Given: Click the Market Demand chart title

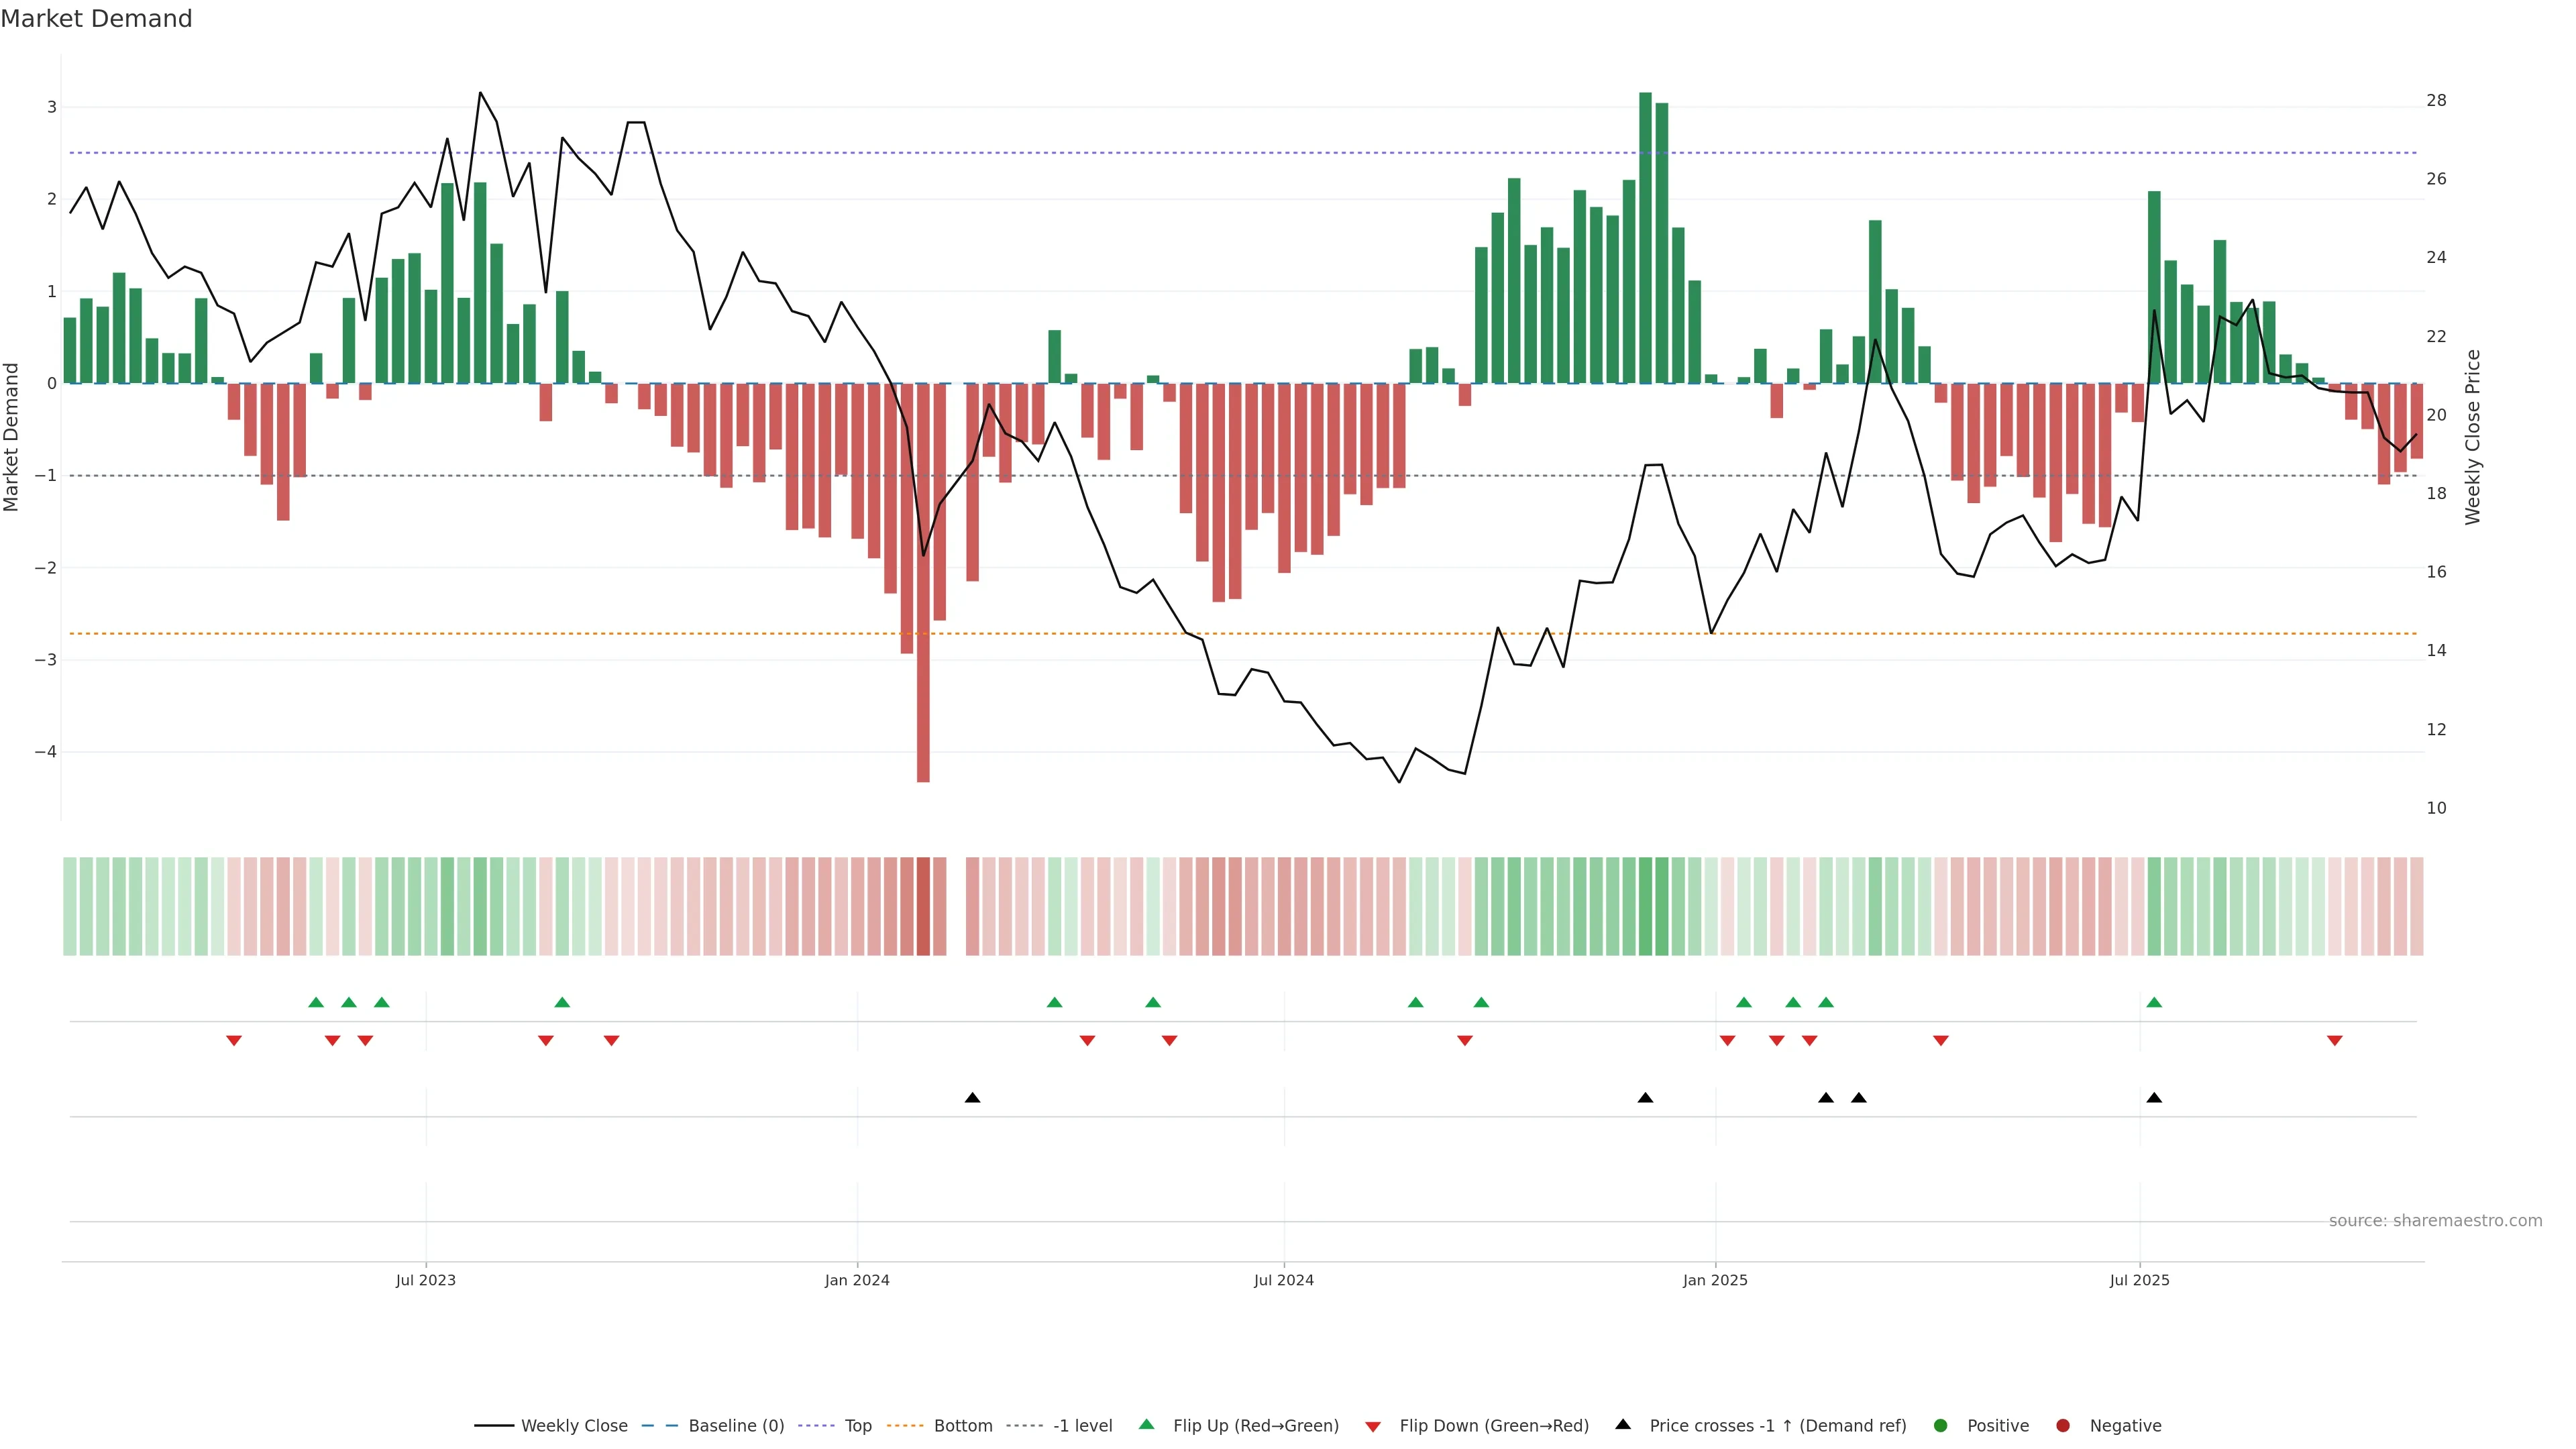Looking at the screenshot, I should pos(97,19).
